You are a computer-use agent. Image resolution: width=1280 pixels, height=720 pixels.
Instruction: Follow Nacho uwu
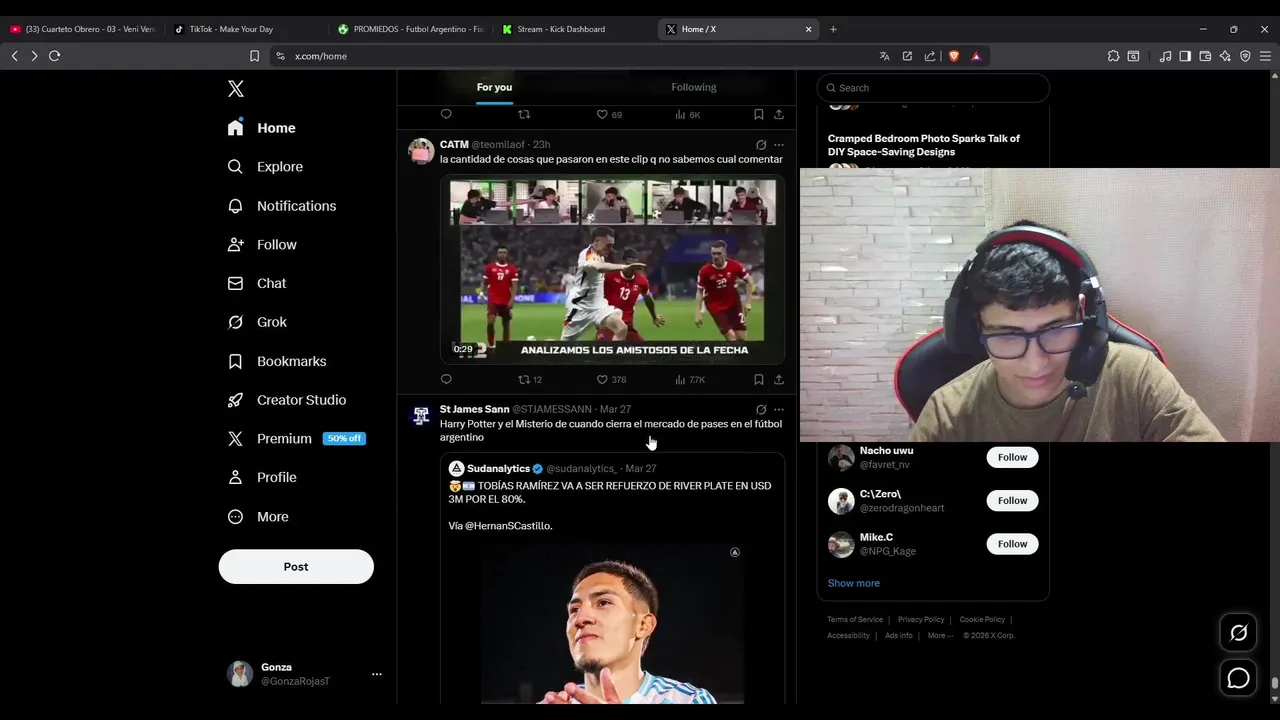(x=1012, y=458)
